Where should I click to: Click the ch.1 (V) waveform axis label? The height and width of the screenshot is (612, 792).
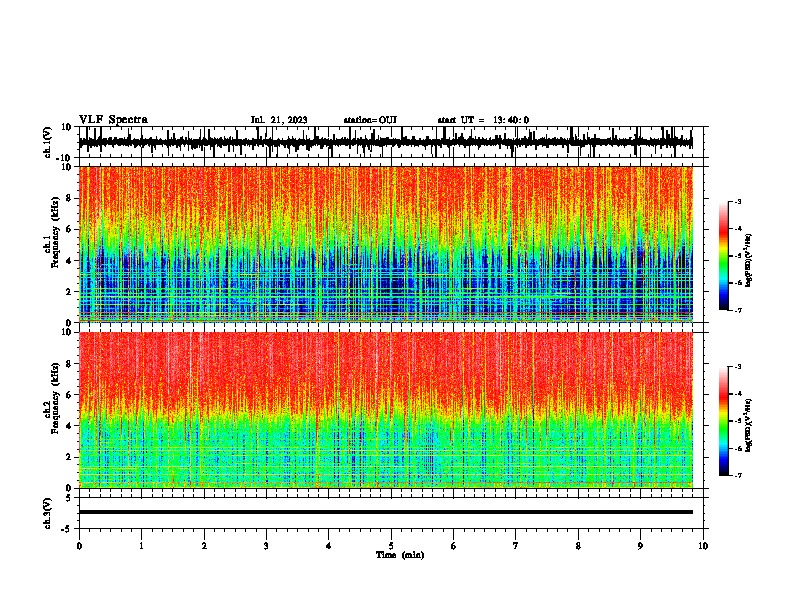[x=48, y=142]
